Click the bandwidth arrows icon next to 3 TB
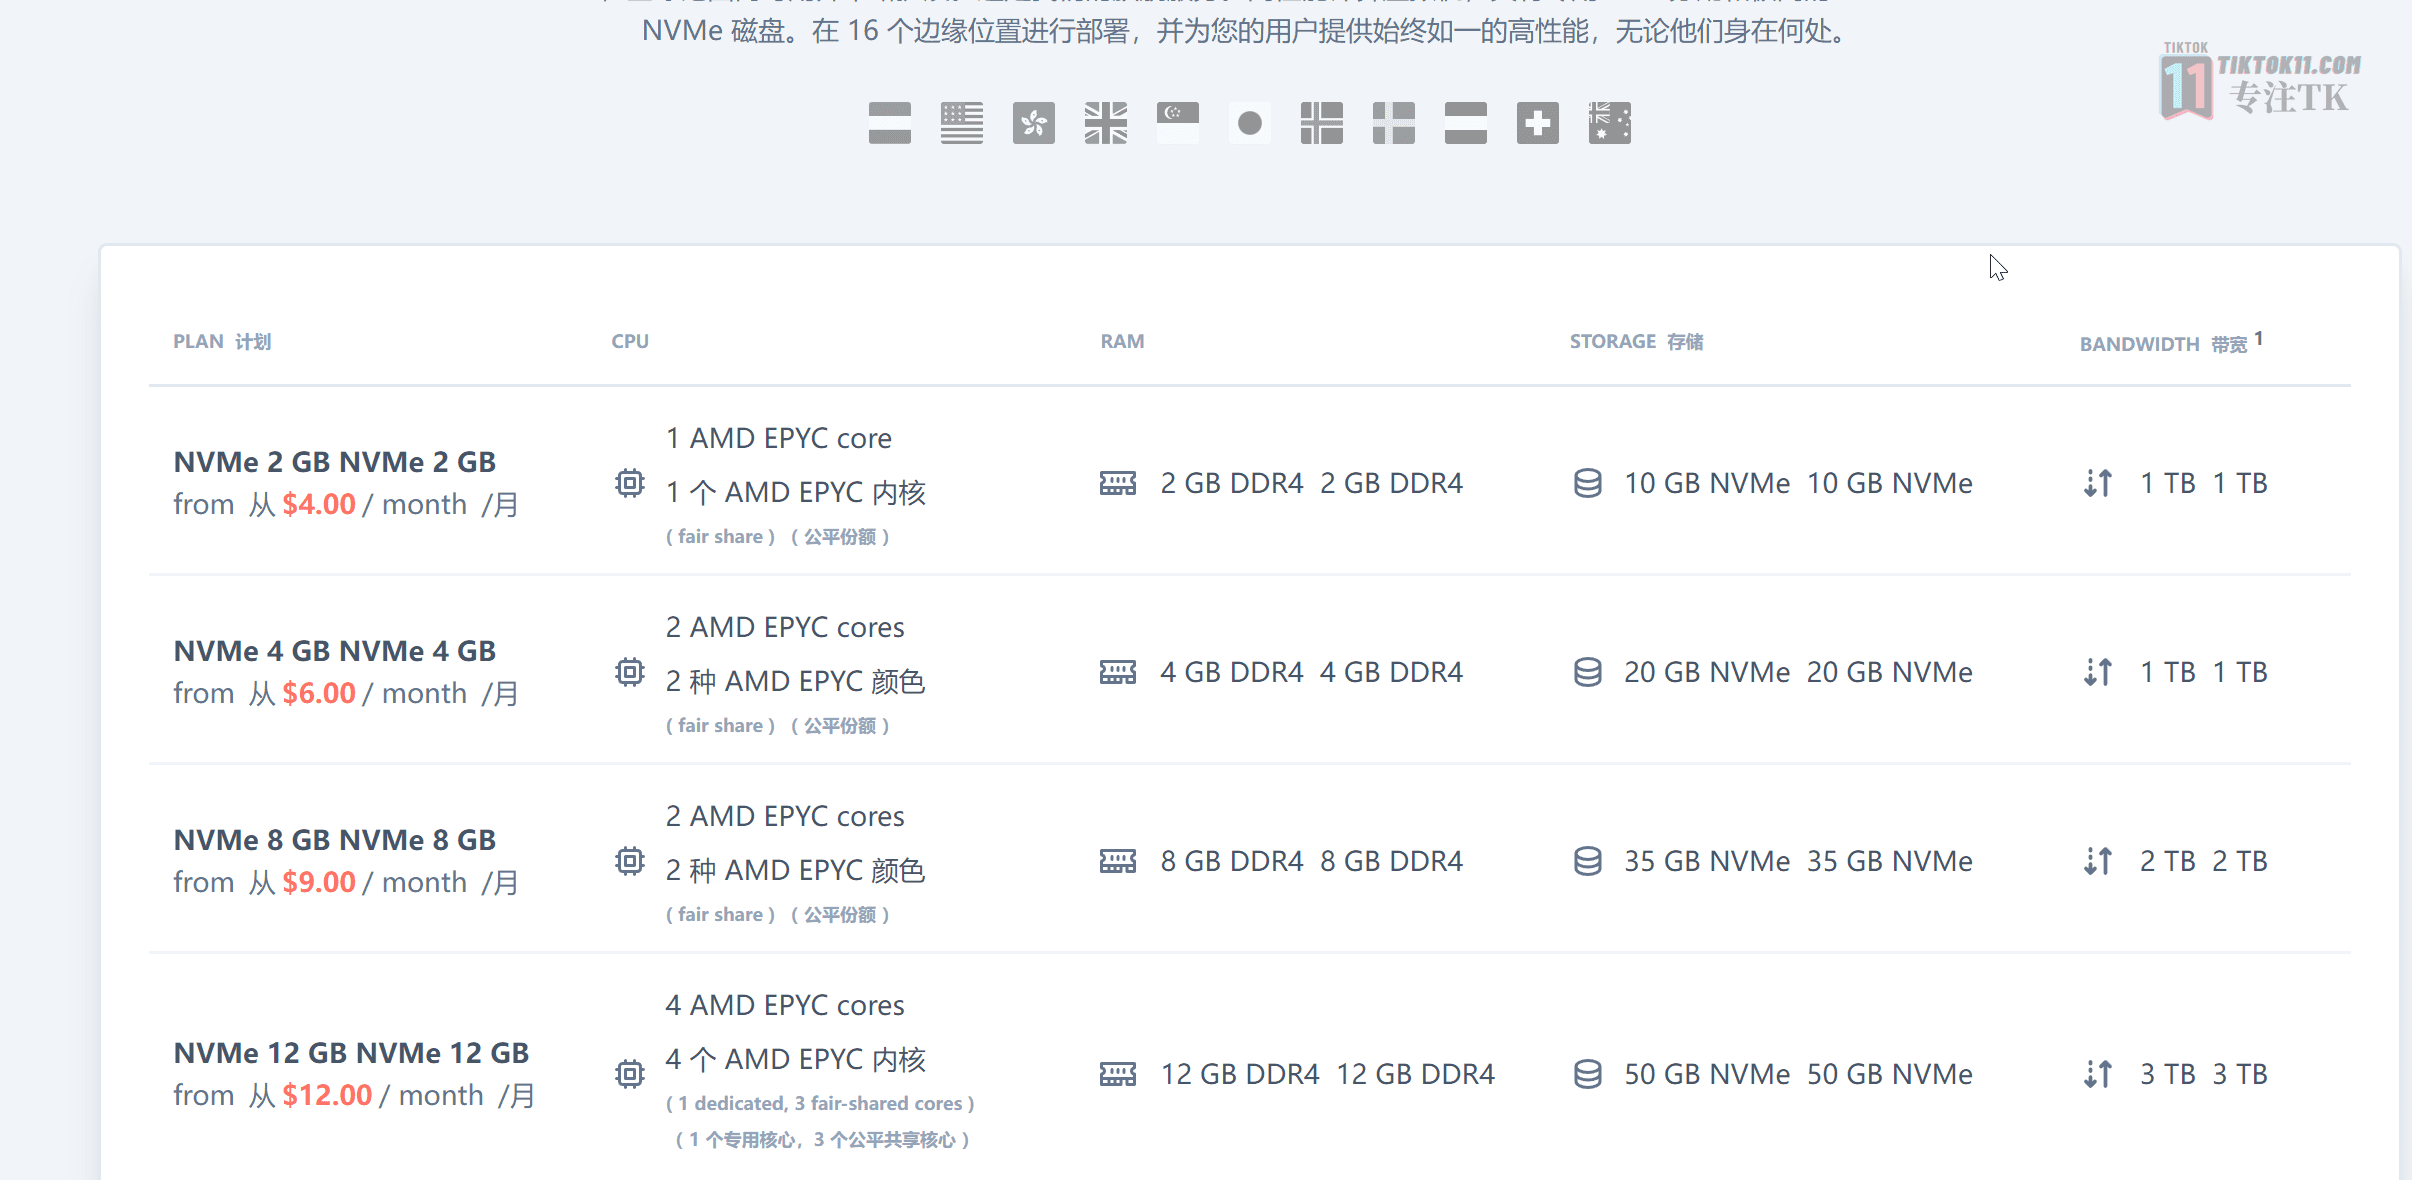 point(2098,1074)
